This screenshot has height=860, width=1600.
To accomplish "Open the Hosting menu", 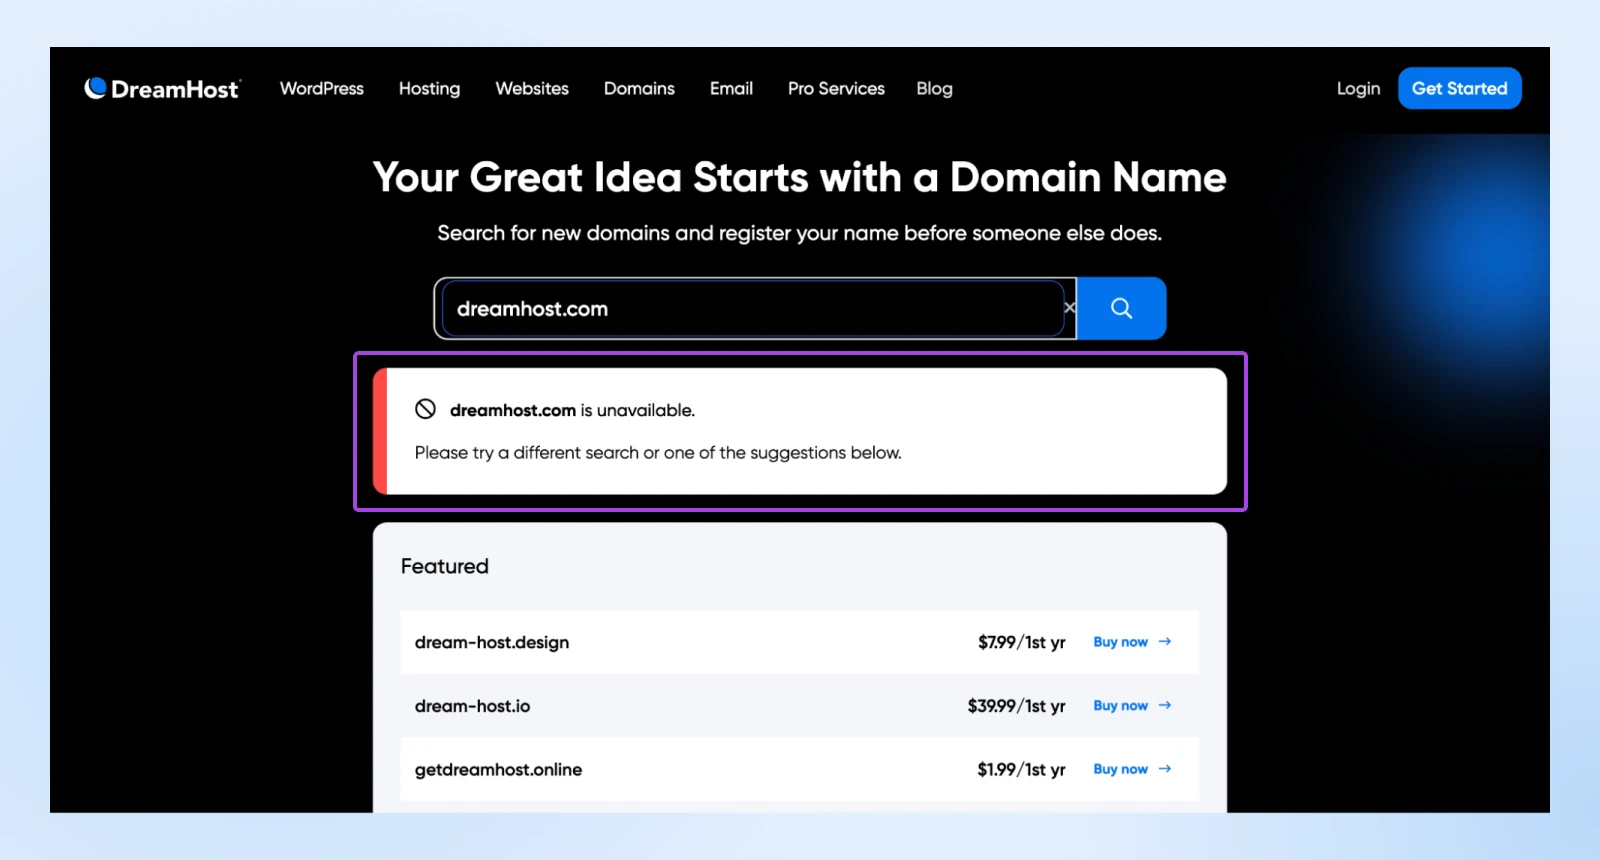I will pos(429,89).
